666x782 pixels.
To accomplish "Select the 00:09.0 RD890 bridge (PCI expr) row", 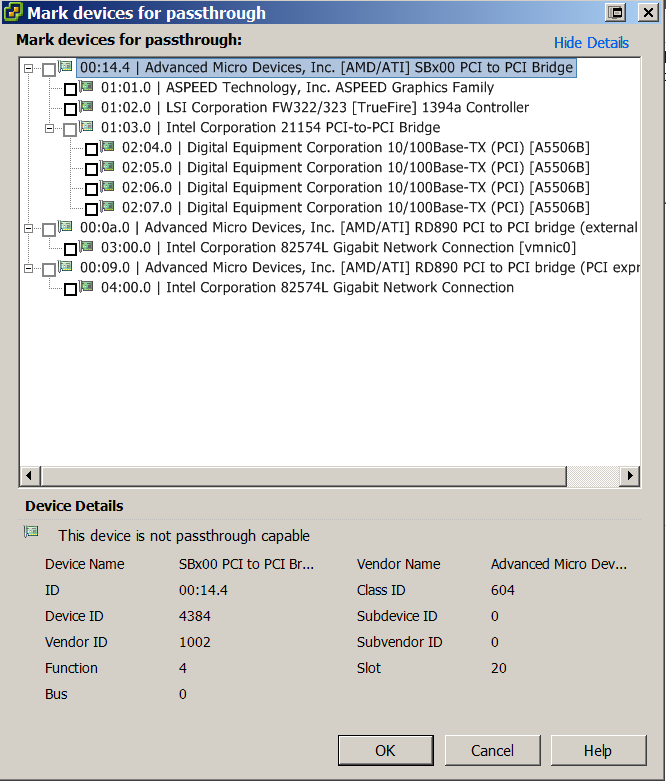I will (359, 267).
